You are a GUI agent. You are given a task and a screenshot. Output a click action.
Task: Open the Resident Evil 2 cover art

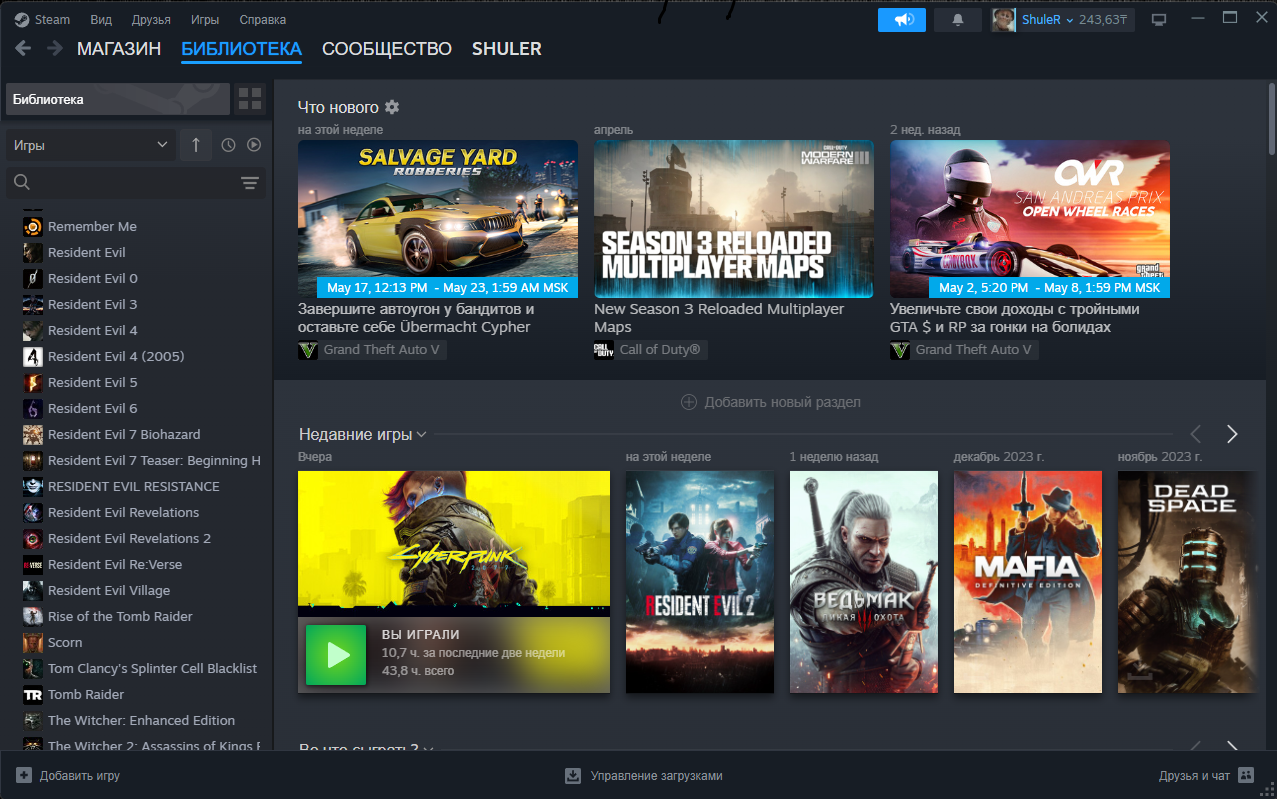point(700,582)
